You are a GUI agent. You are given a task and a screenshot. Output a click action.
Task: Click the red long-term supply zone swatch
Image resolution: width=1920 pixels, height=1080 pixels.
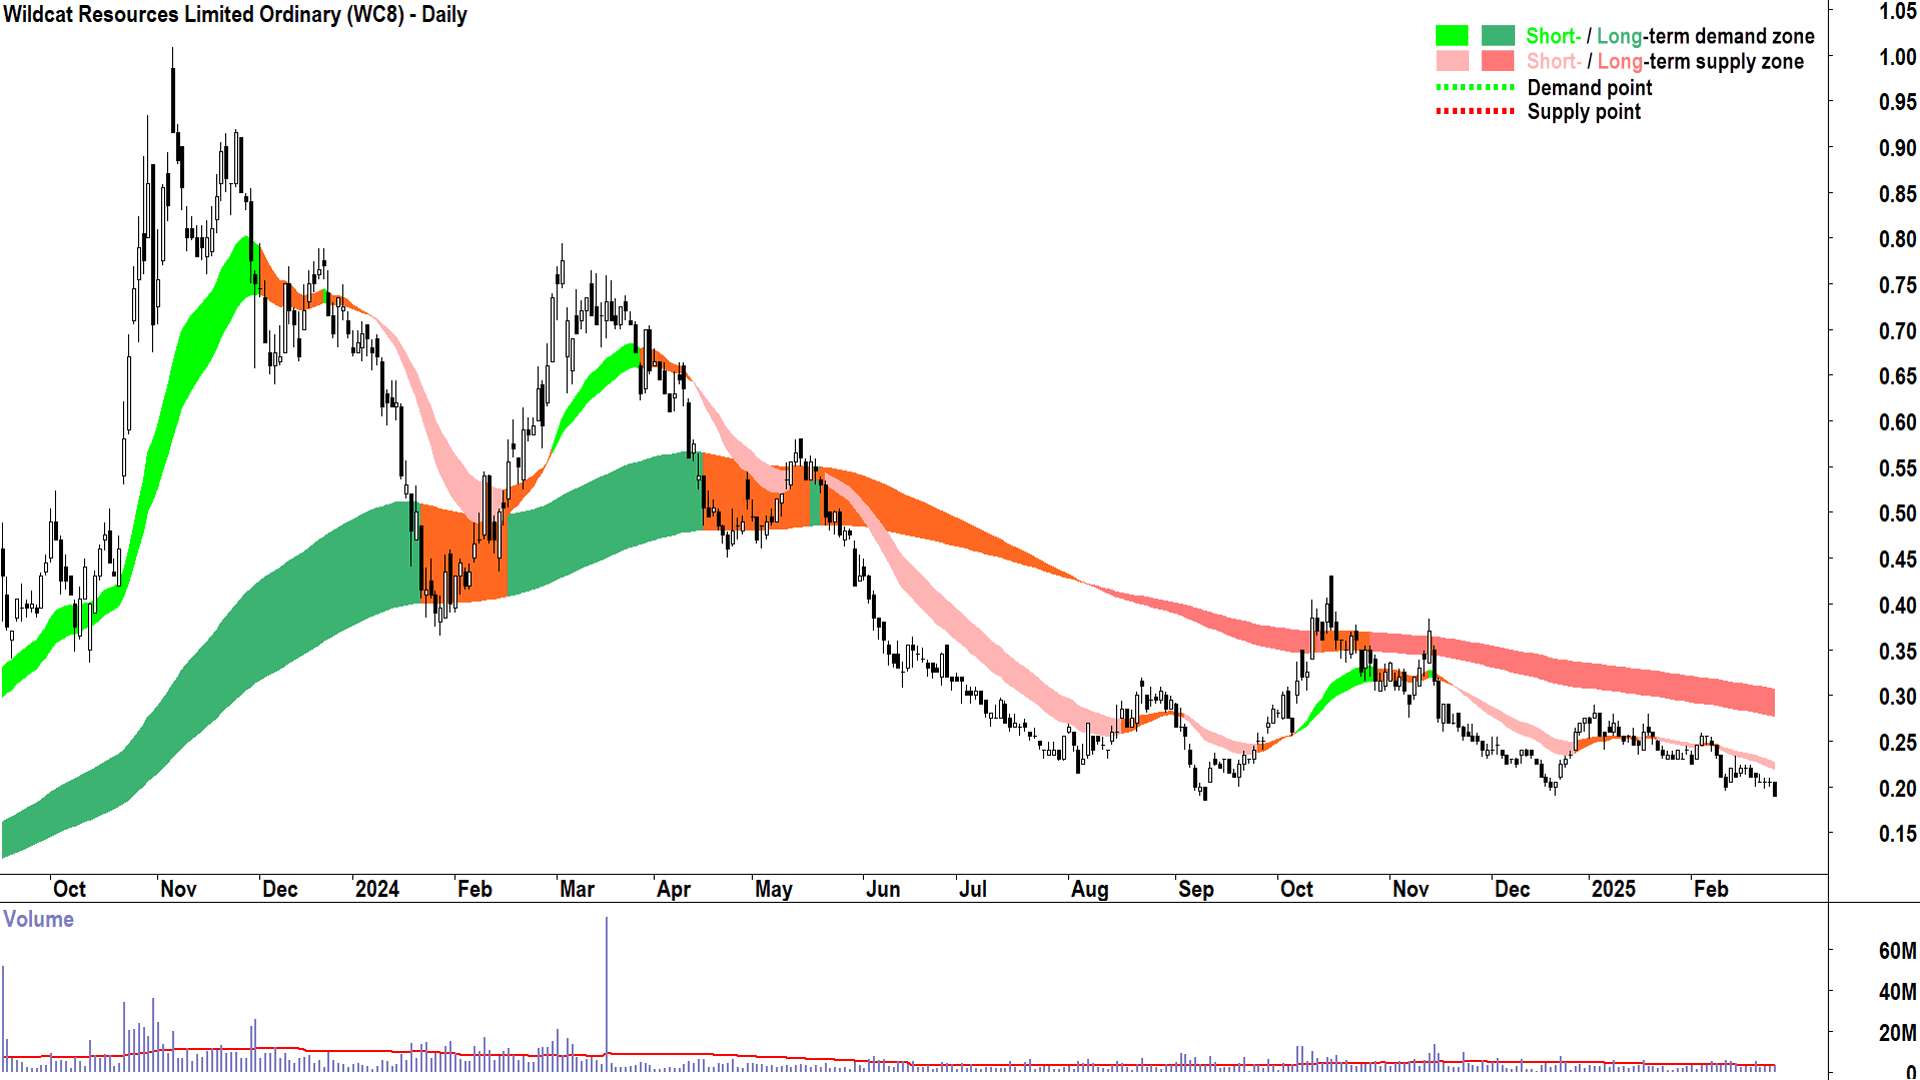pyautogui.click(x=1497, y=61)
